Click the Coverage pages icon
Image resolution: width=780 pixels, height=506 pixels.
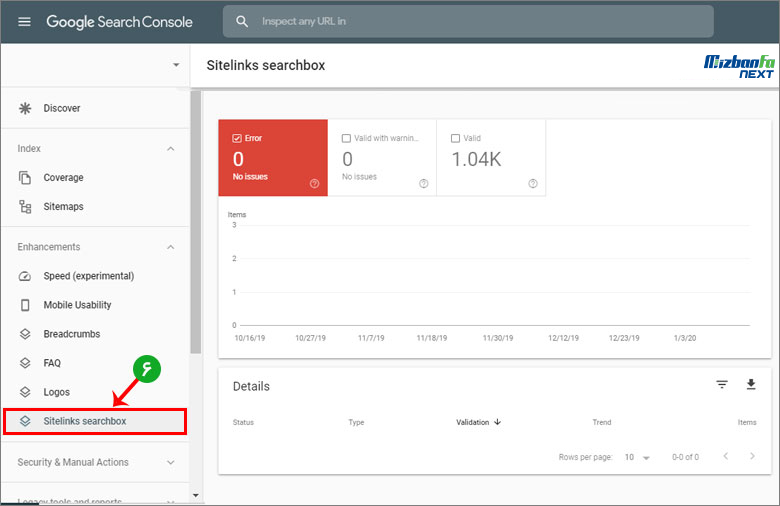point(25,178)
